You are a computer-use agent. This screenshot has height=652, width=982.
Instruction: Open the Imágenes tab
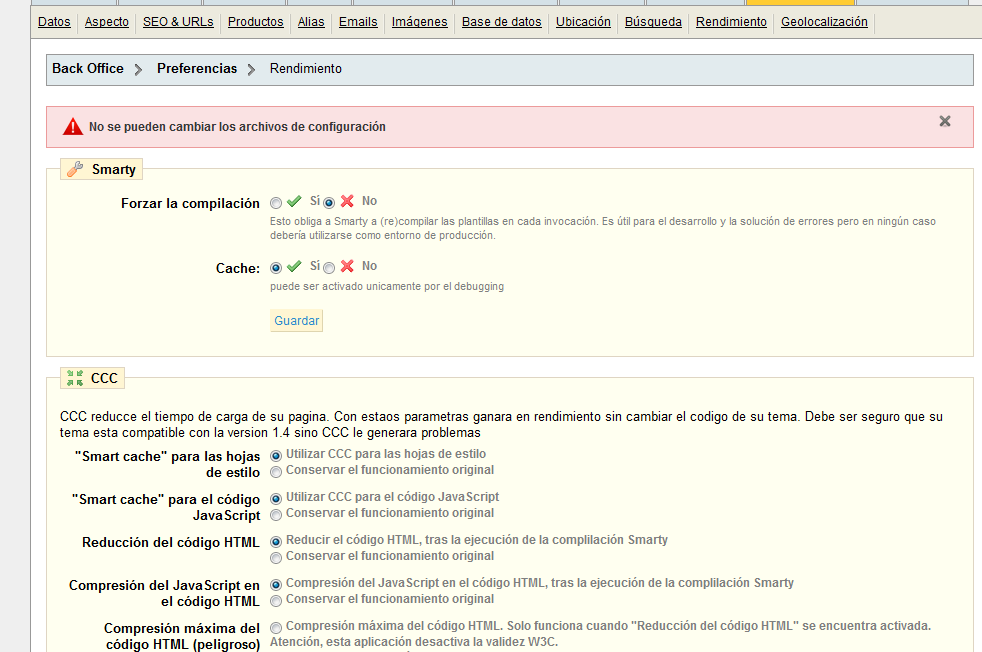[x=420, y=22]
